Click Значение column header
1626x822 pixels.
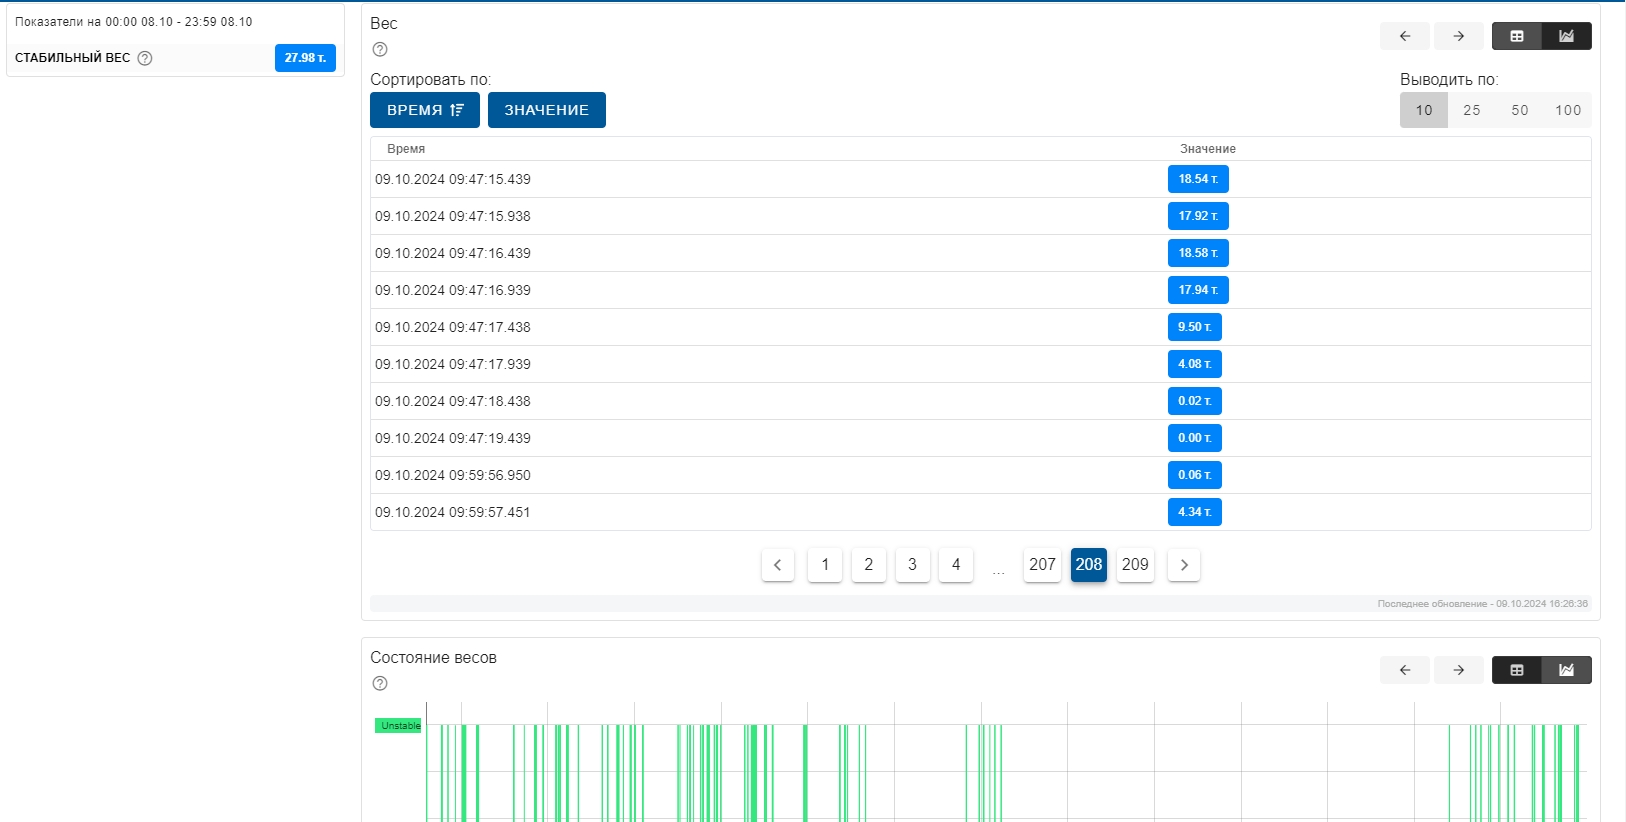[1208, 149]
